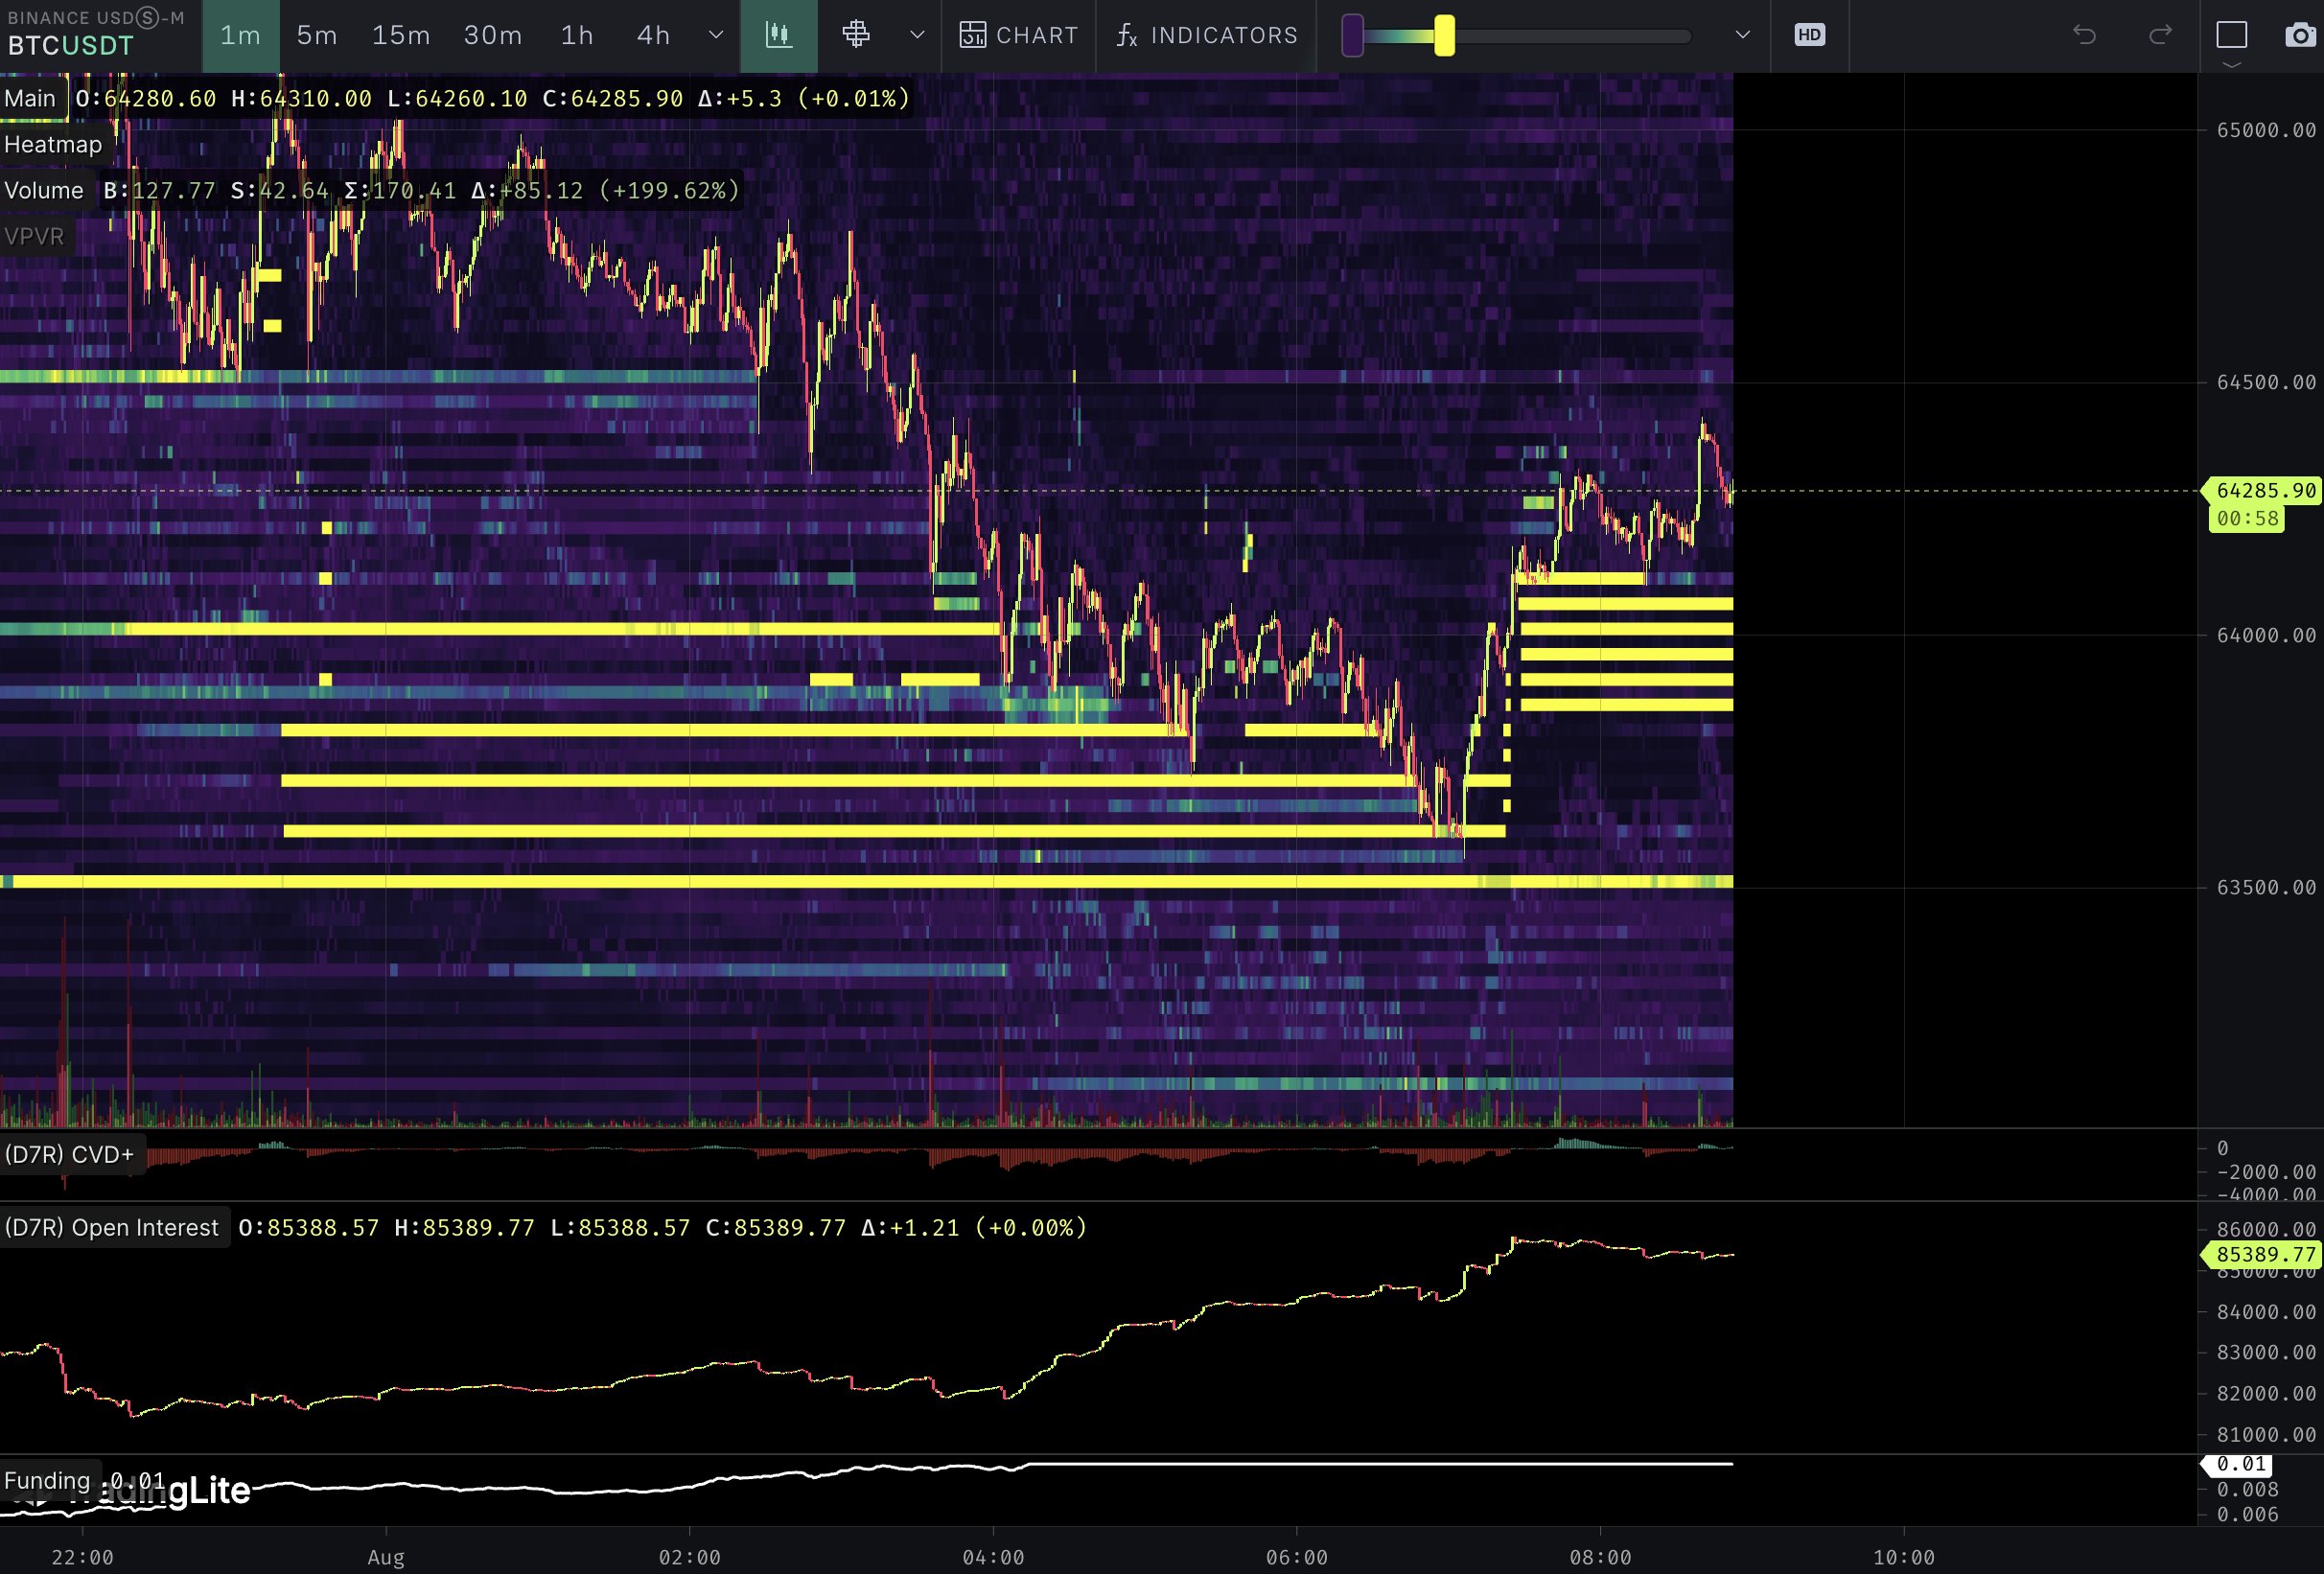Open the CHART settings button
Screen dimensions: 2324x1574
(1019, 36)
